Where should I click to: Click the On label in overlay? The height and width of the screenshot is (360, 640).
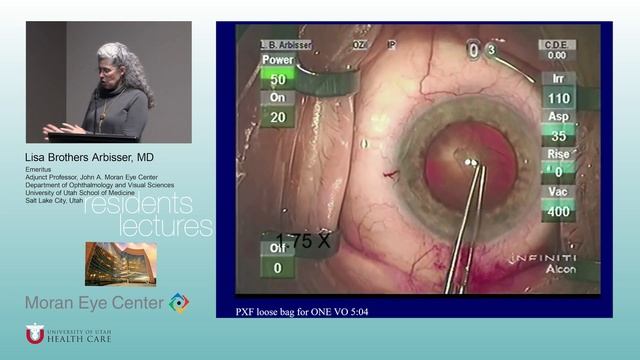(x=278, y=98)
